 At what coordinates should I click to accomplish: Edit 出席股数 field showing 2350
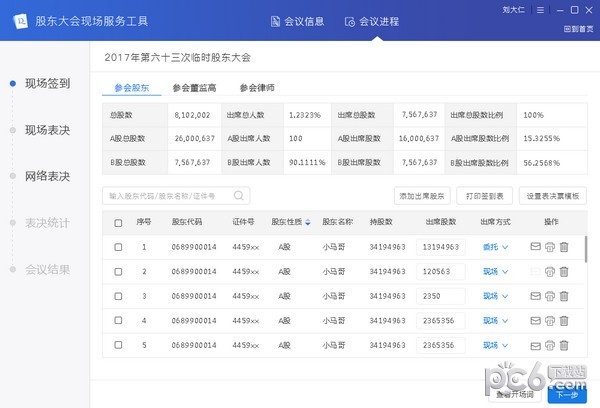pyautogui.click(x=441, y=296)
